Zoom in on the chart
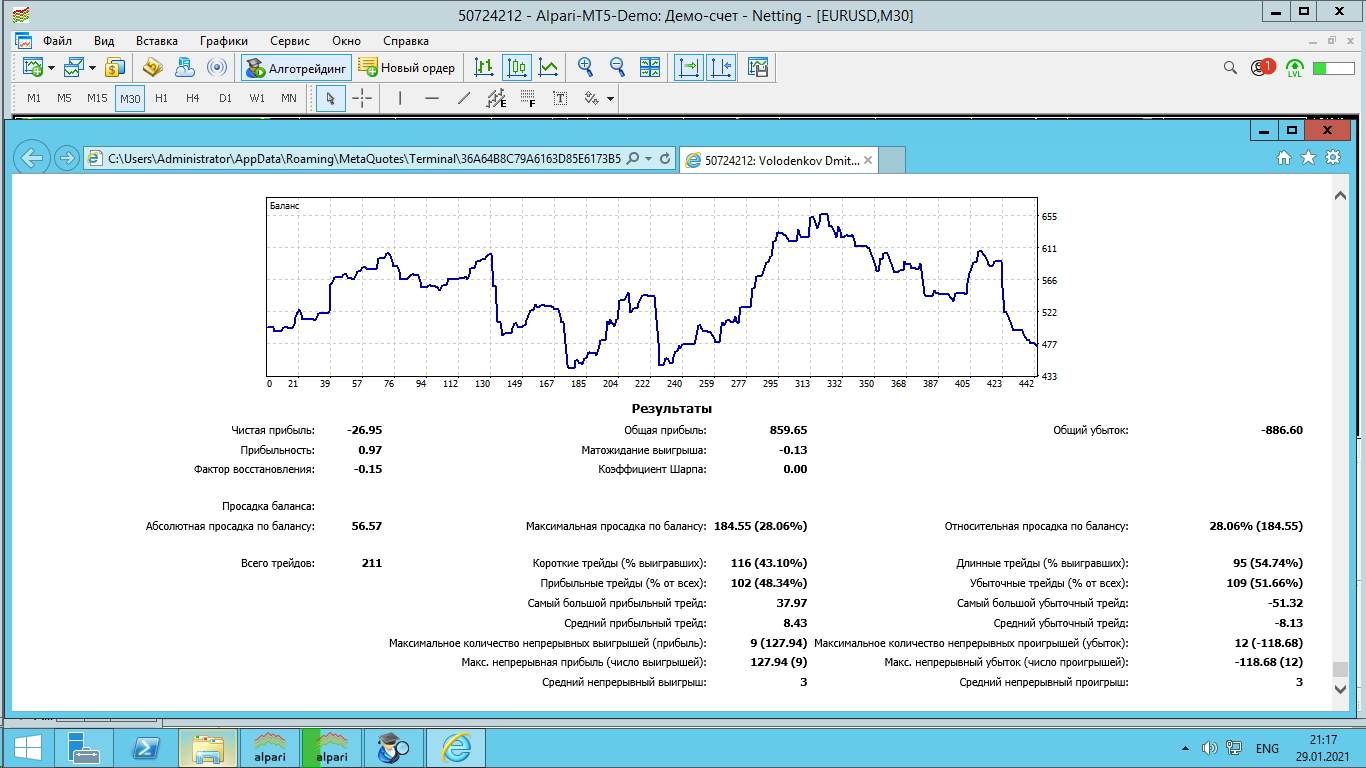The width and height of the screenshot is (1366, 768). click(x=585, y=68)
